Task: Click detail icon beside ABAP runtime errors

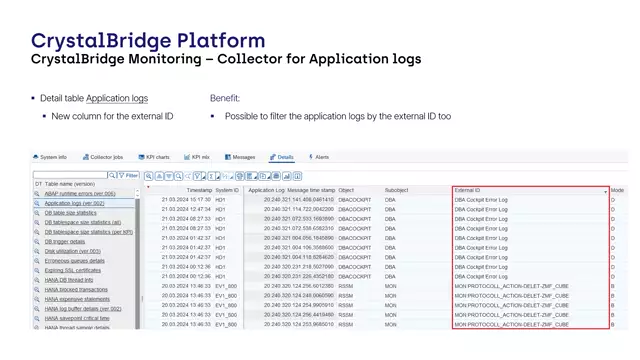Action: pos(37,194)
